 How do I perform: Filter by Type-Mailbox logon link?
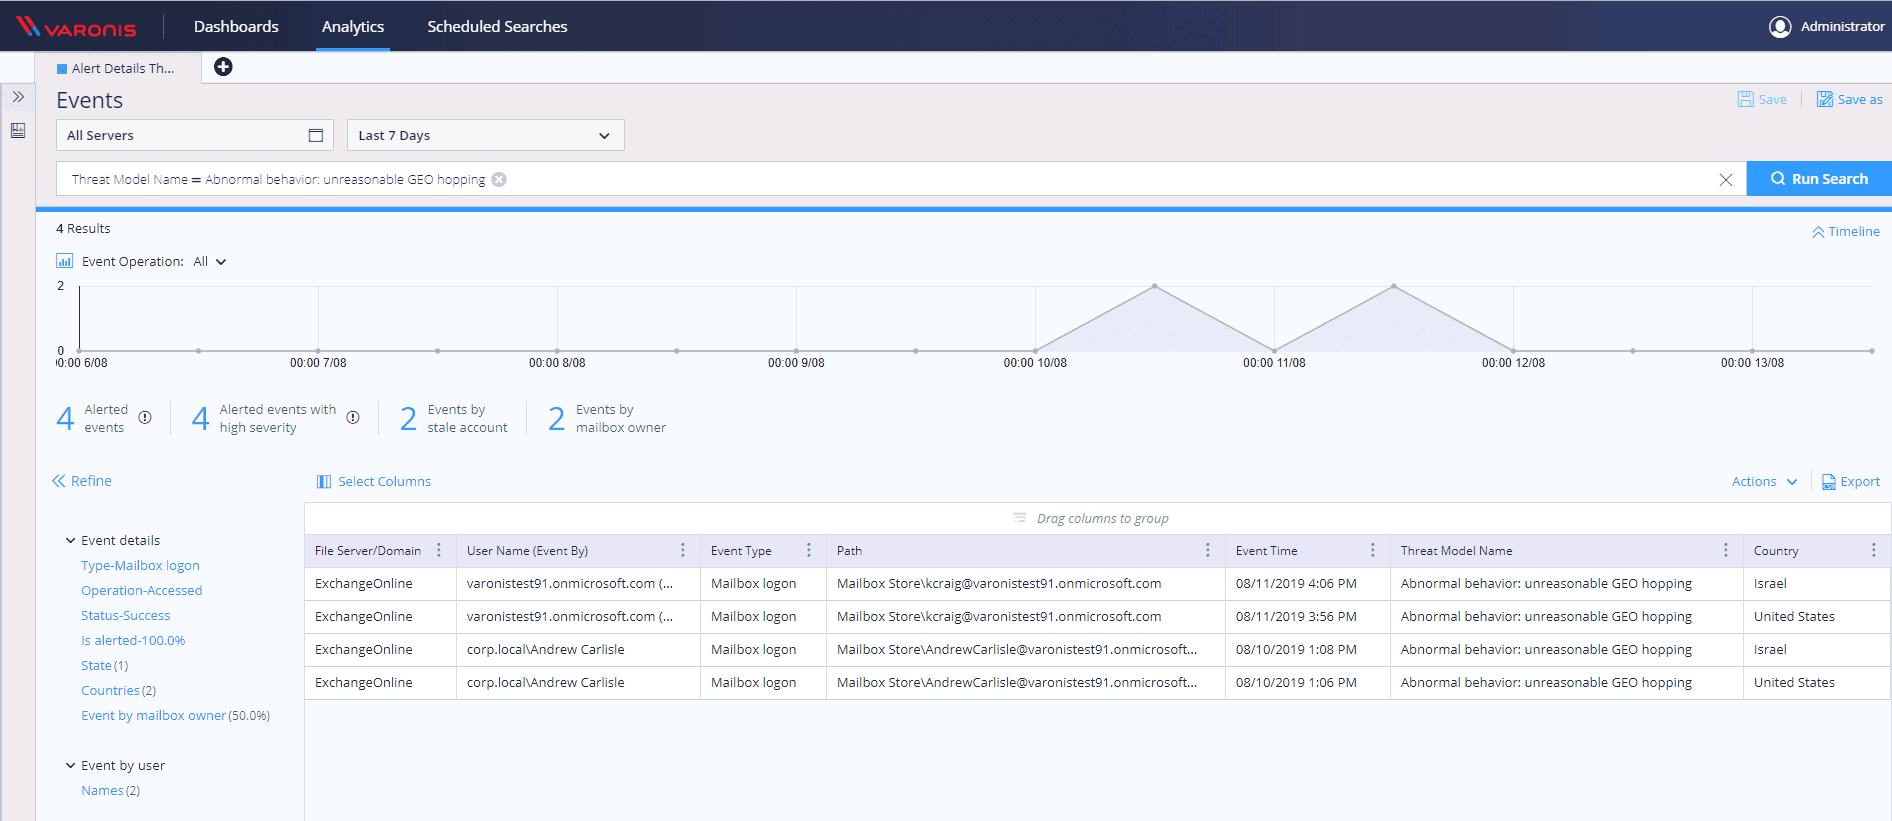140,566
